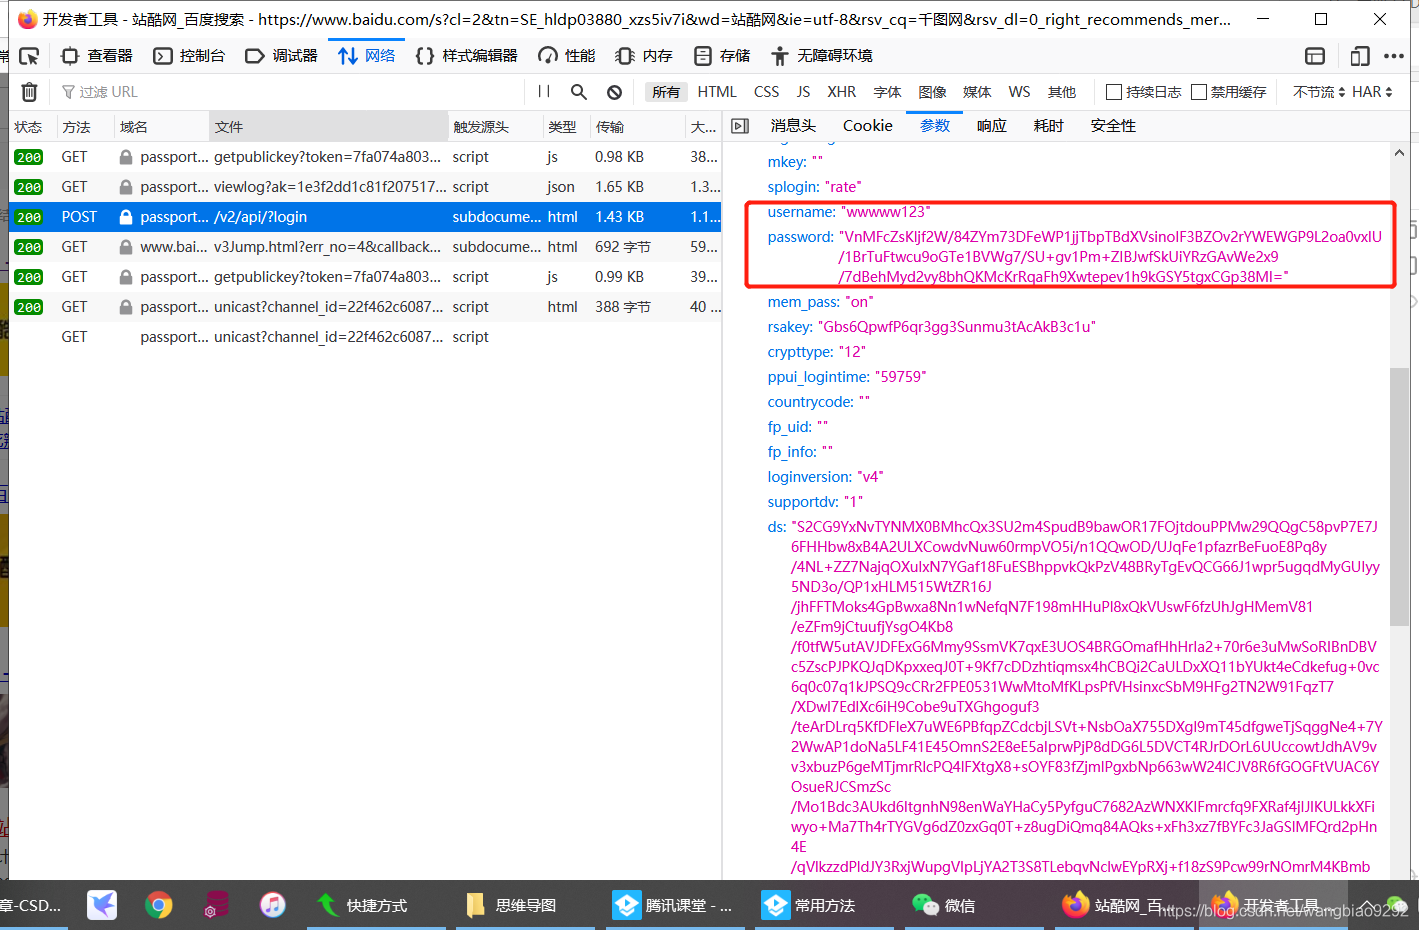The height and width of the screenshot is (930, 1419).
Task: Open the 调试器 debugger panel
Action: (x=281, y=56)
